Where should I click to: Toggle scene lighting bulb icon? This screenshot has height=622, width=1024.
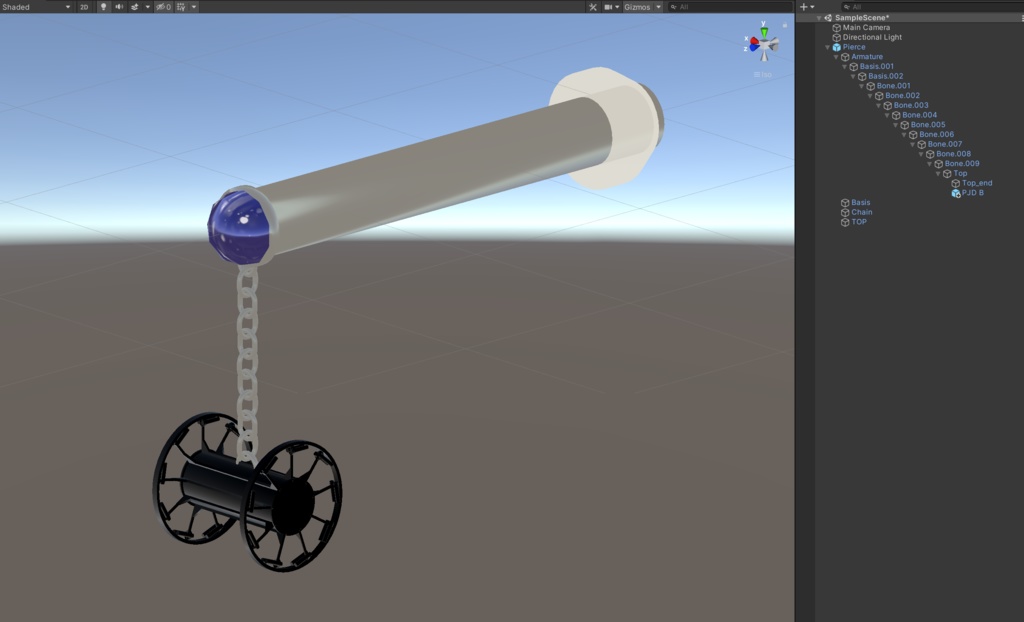[x=103, y=7]
